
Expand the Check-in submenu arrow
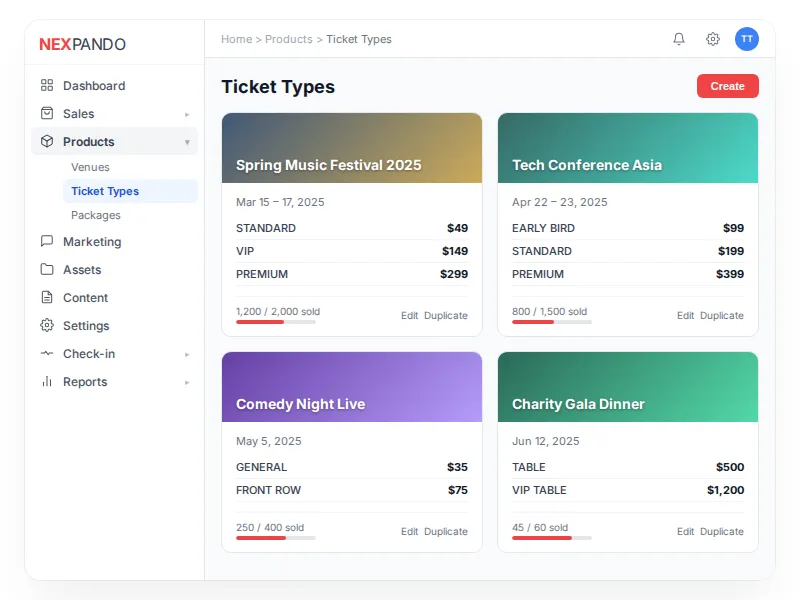pos(187,355)
